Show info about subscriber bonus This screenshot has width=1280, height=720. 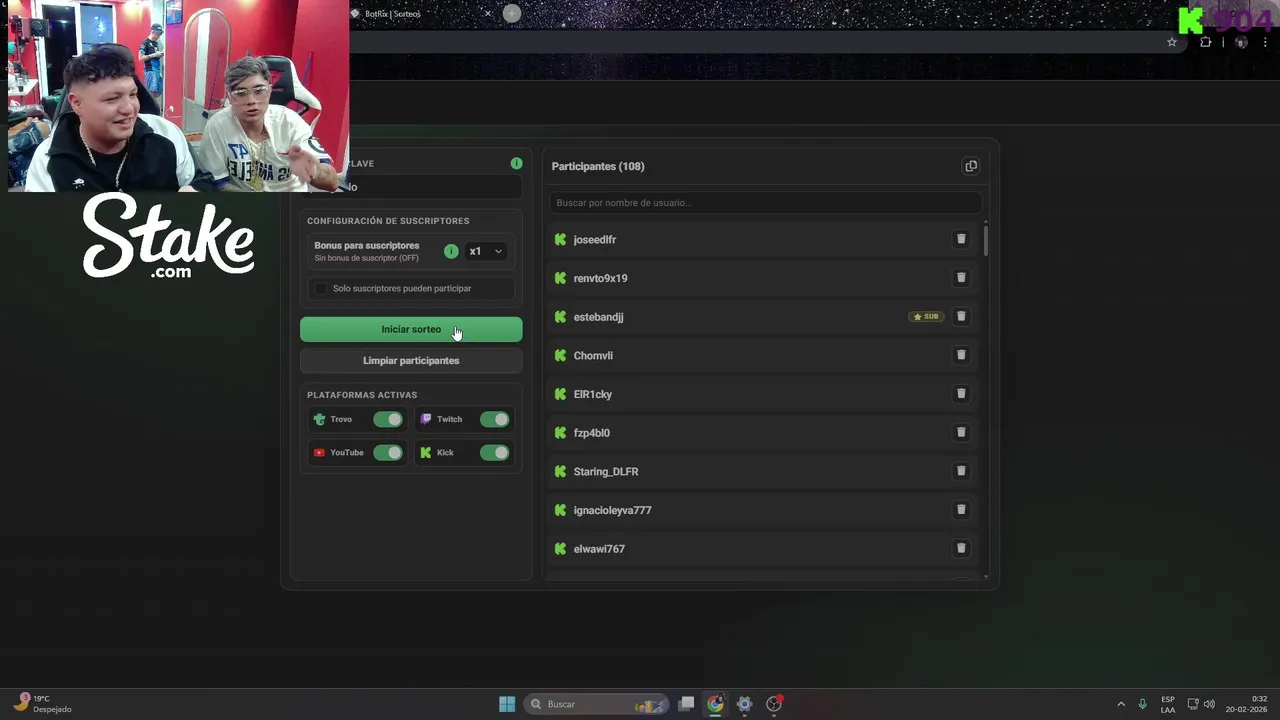click(x=451, y=251)
